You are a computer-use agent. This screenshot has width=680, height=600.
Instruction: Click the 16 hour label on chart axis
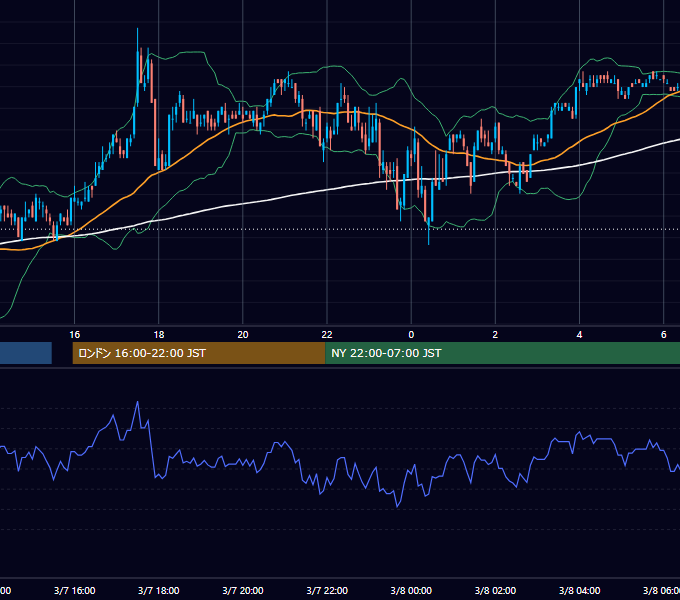coord(75,334)
